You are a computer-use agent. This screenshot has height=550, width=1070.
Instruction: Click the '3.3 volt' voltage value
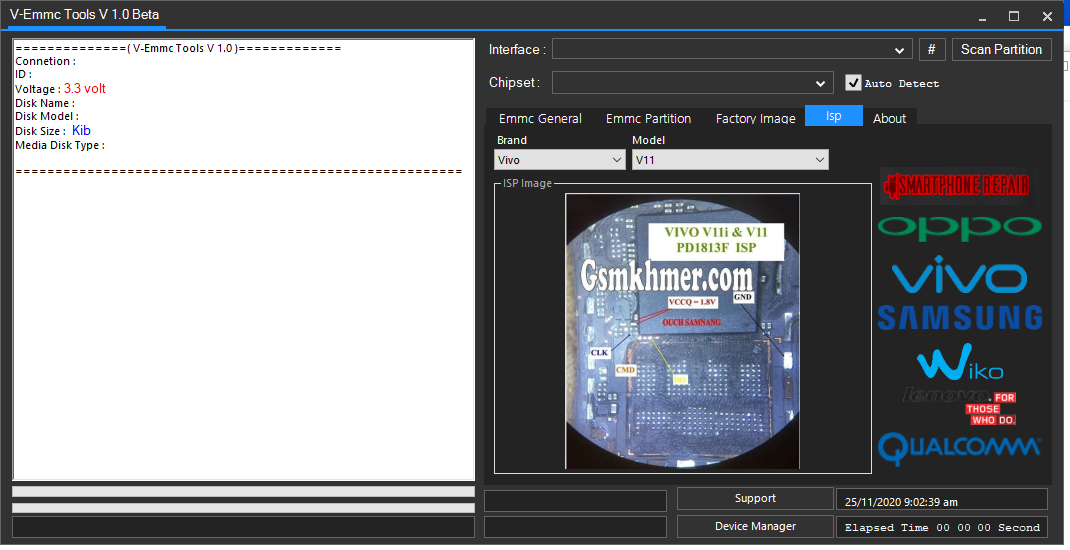click(85, 89)
